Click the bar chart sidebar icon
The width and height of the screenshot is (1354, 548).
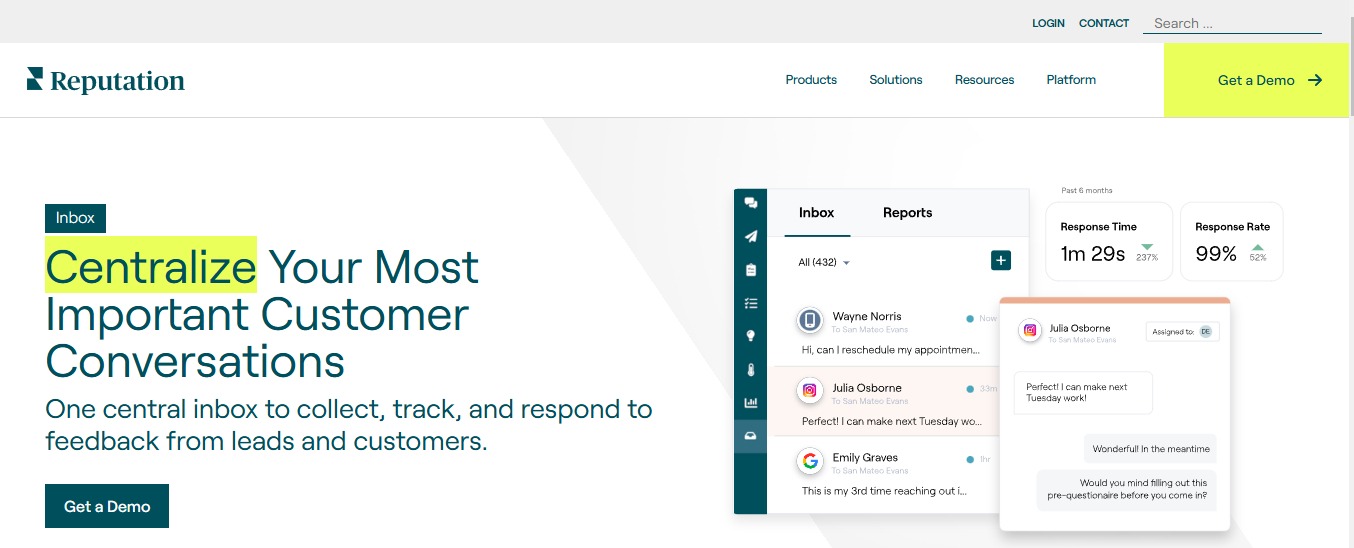click(751, 403)
